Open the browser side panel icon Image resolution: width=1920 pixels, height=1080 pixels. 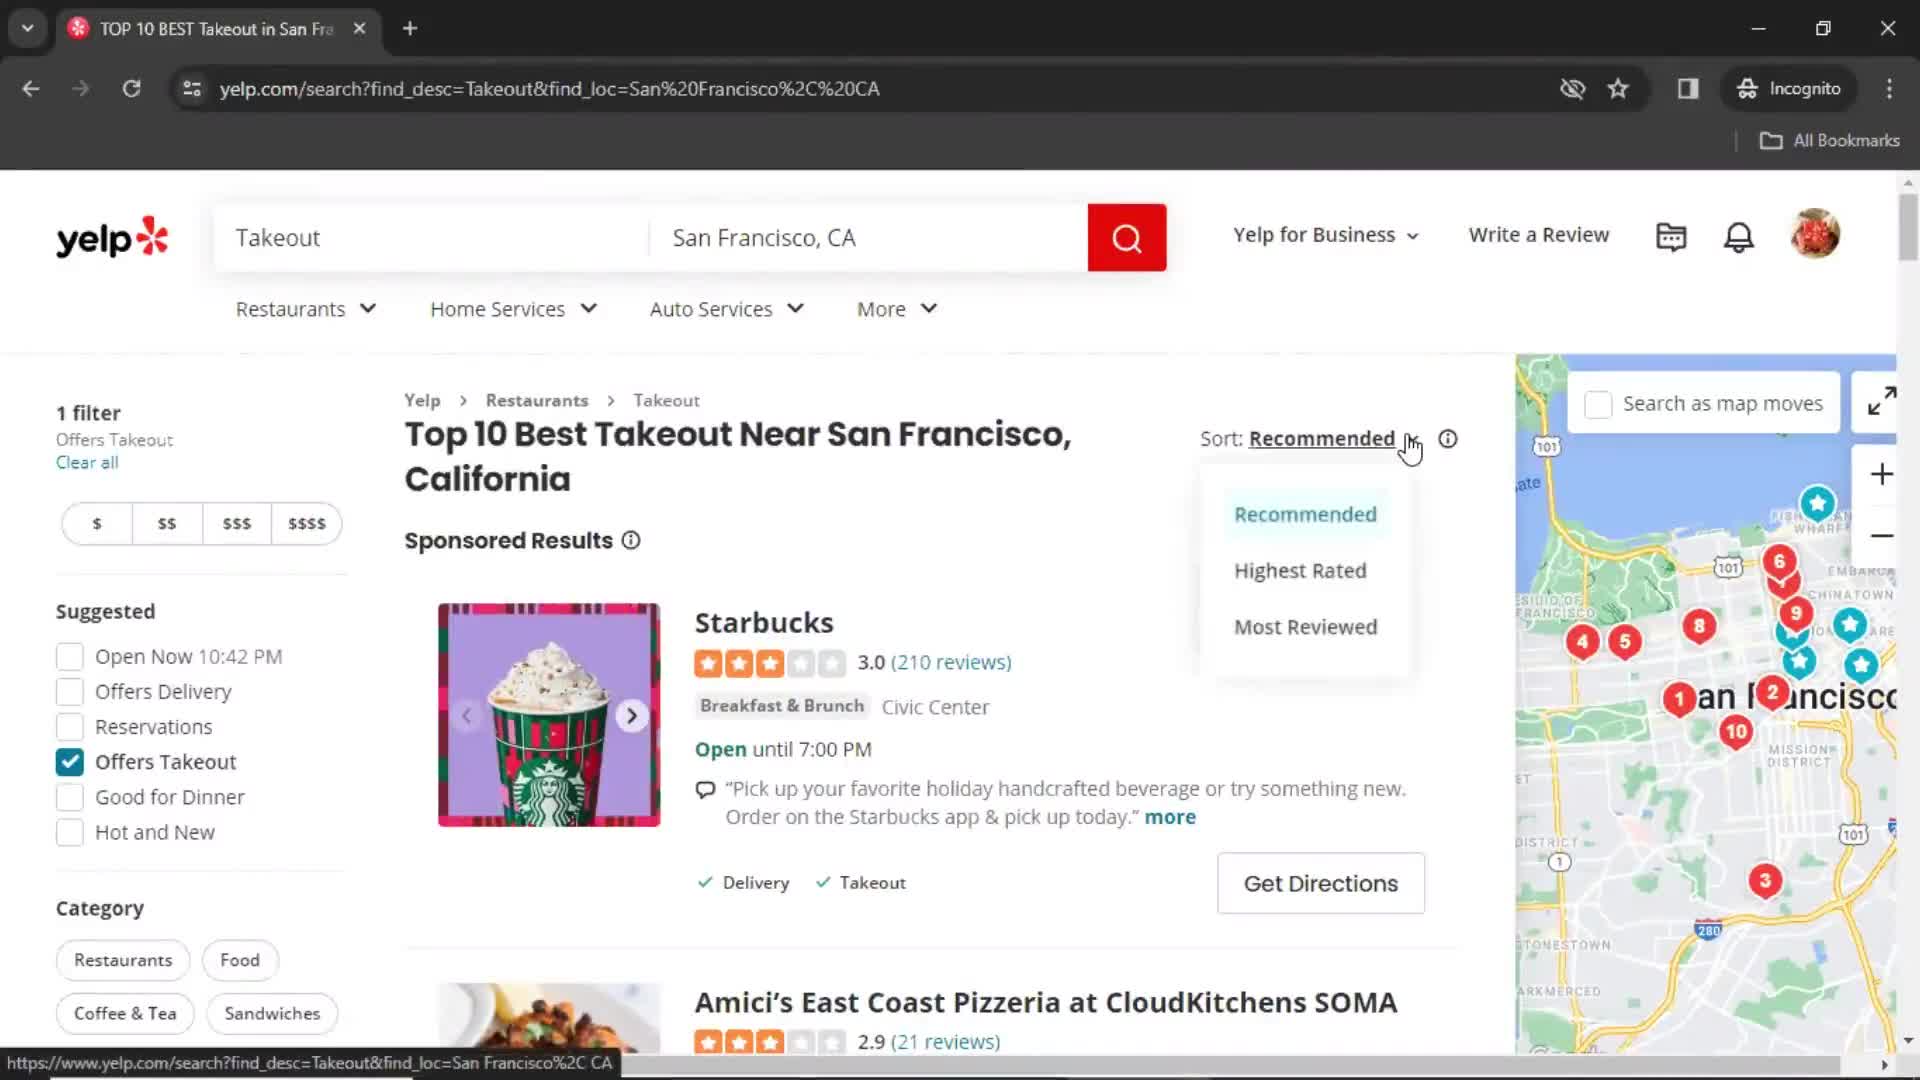click(1688, 89)
